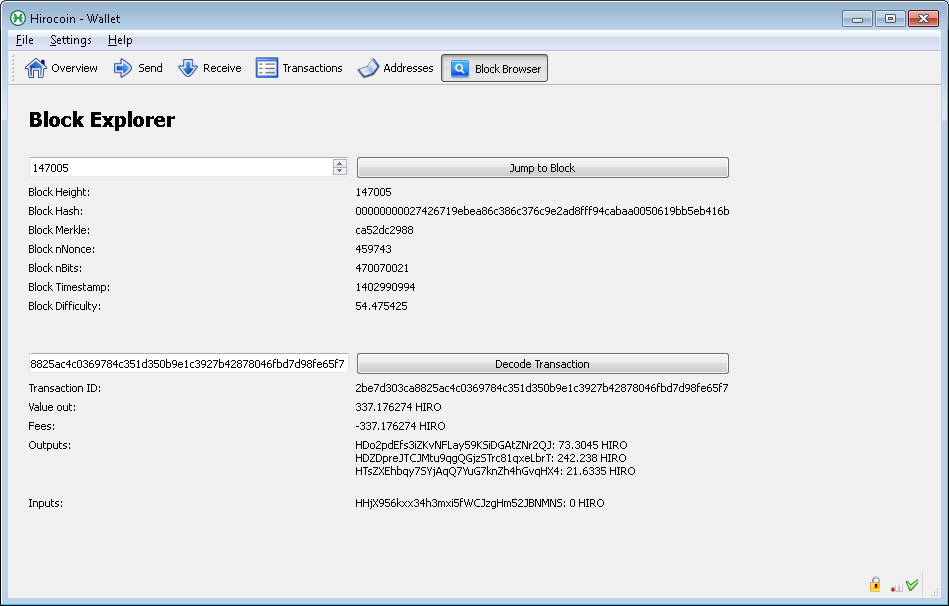Image resolution: width=949 pixels, height=606 pixels.
Task: Minimize the Hirocoin Wallet window
Action: pyautogui.click(x=857, y=19)
